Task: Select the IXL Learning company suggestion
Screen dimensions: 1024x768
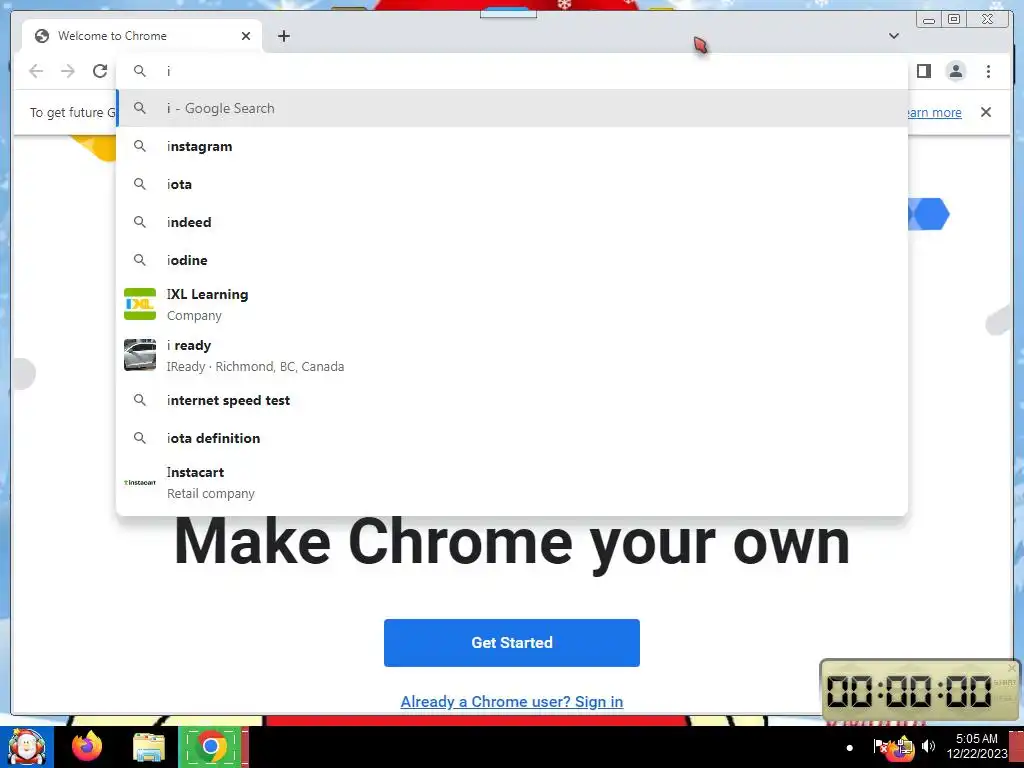Action: (512, 304)
